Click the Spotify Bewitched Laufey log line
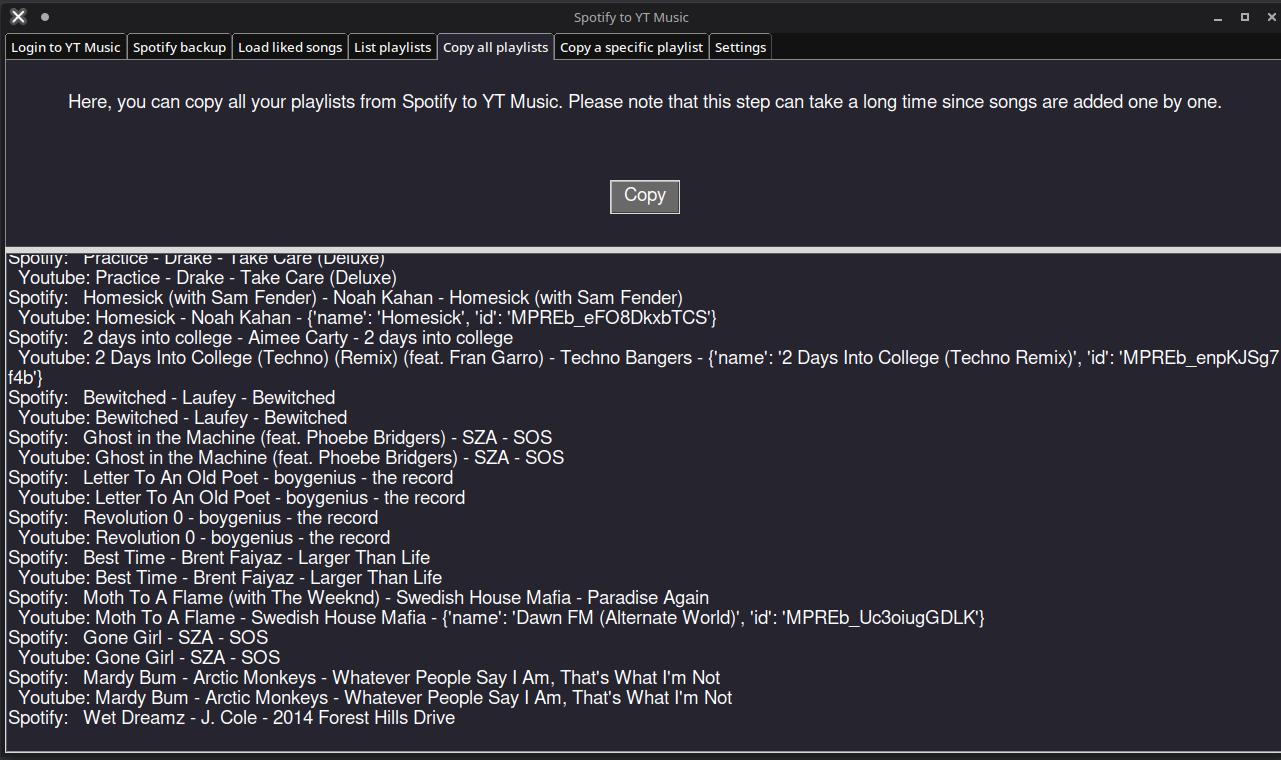 point(172,398)
